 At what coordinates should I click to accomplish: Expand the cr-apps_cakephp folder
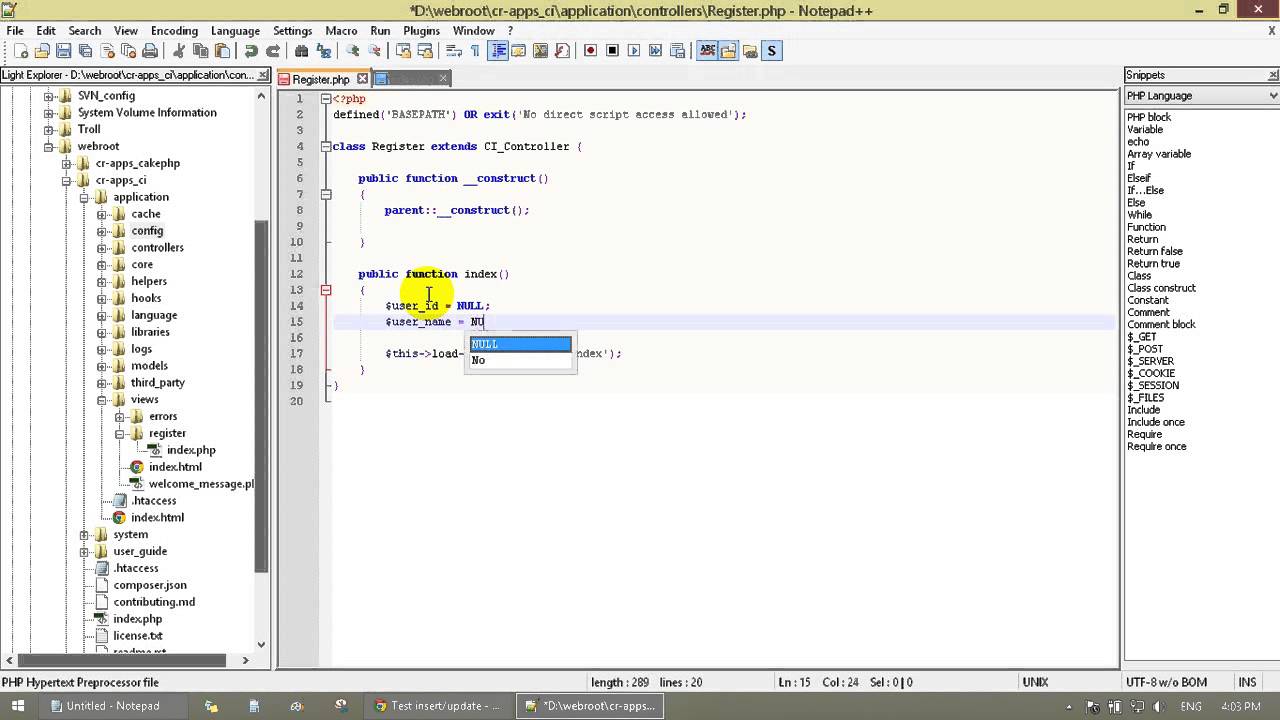tap(66, 164)
